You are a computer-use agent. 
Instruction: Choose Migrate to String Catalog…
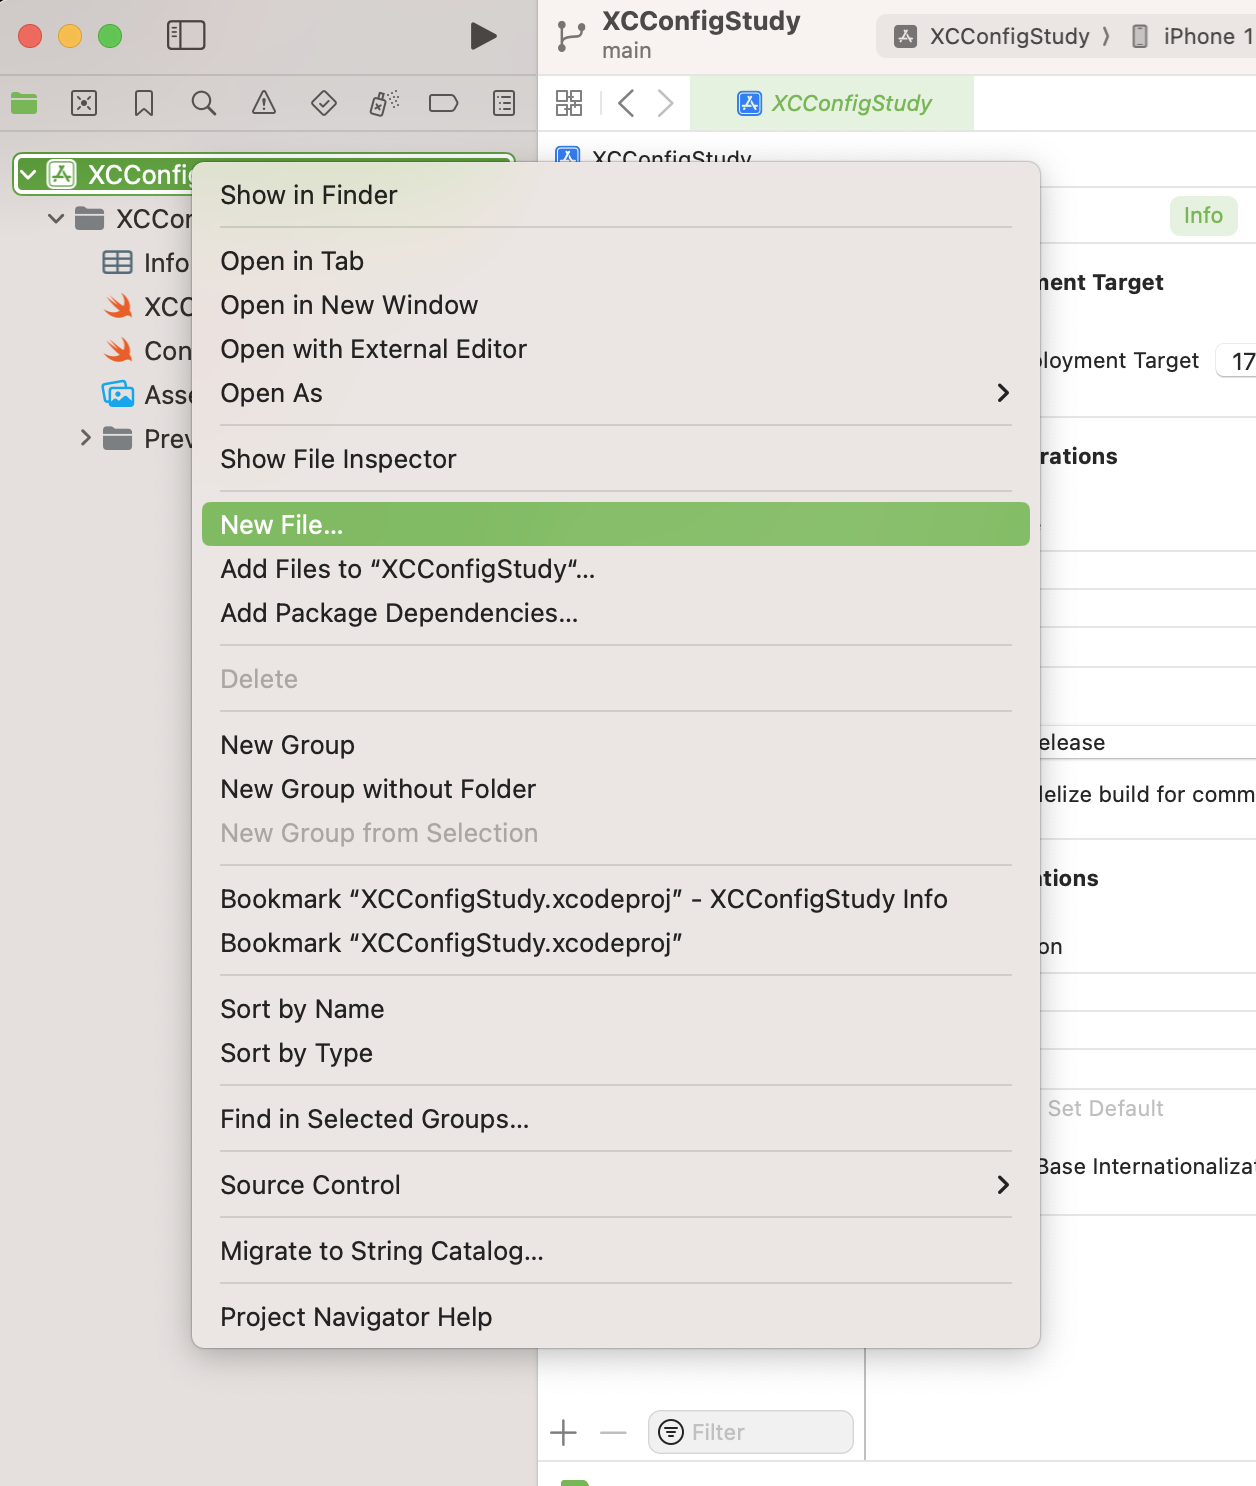(616, 1251)
